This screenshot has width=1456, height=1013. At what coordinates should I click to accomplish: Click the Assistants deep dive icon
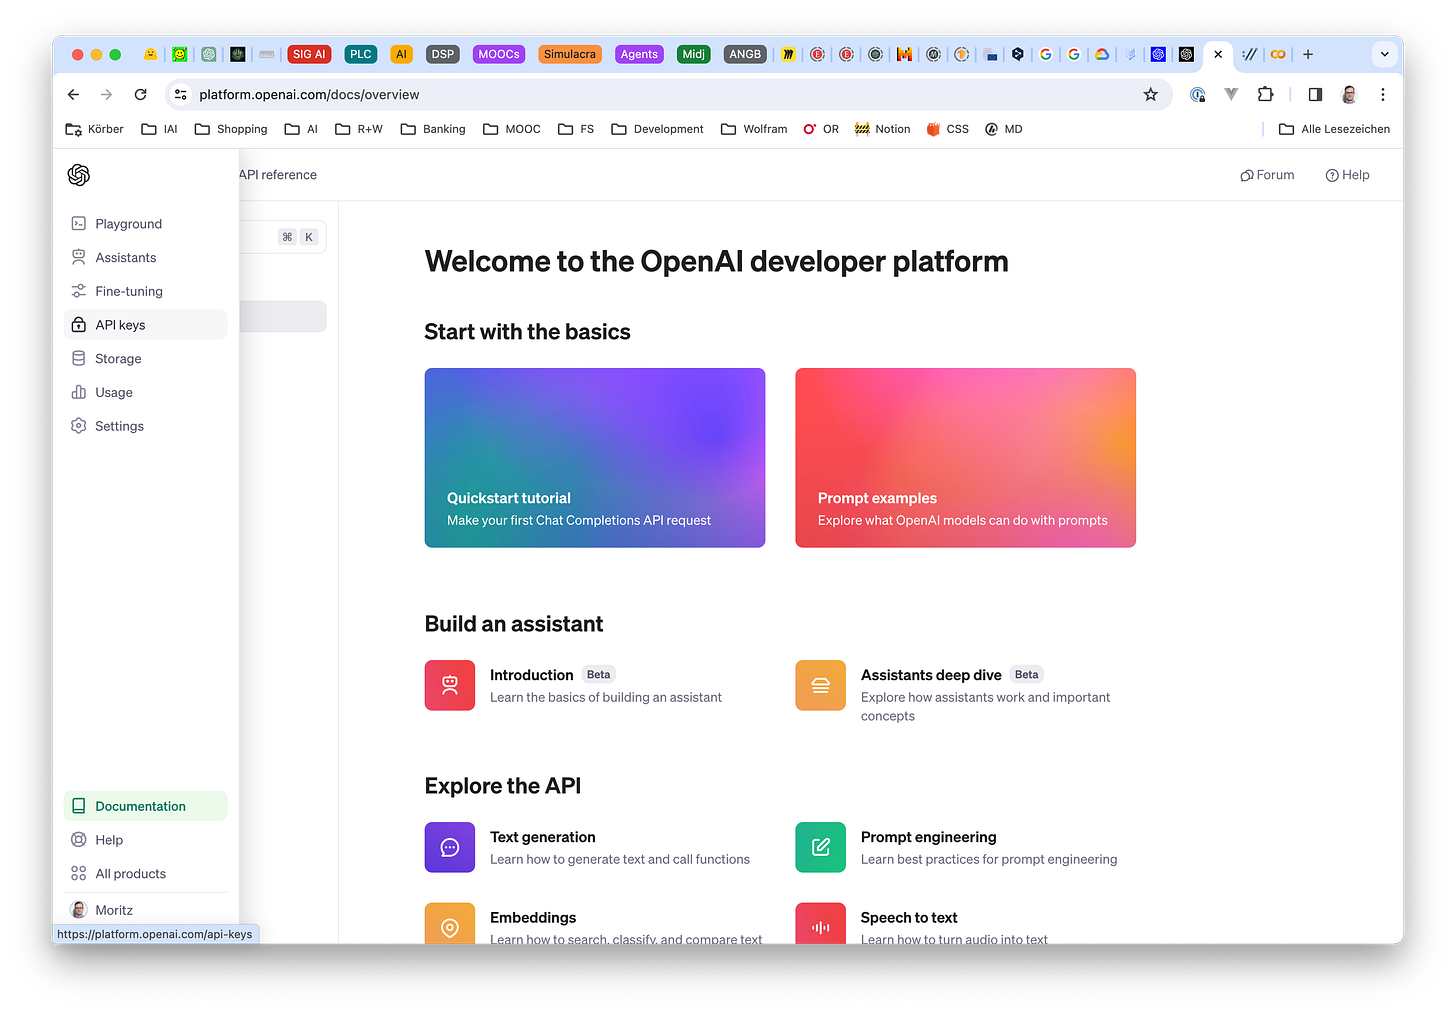[x=821, y=685]
